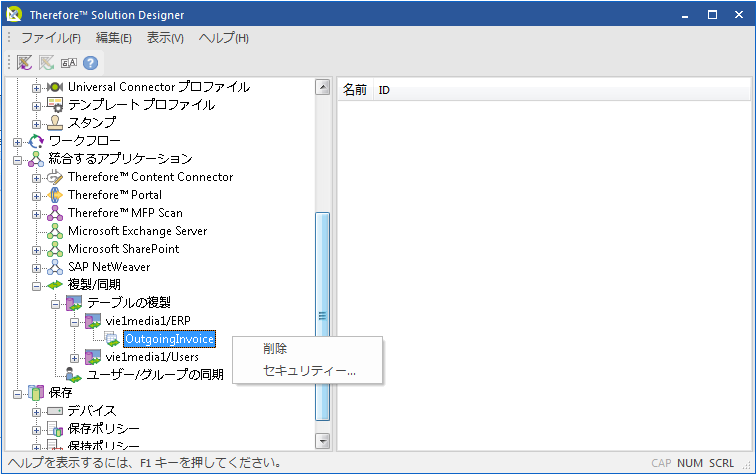Click the テーブルの複製 icon
The height and width of the screenshot is (474, 756).
tap(74, 303)
